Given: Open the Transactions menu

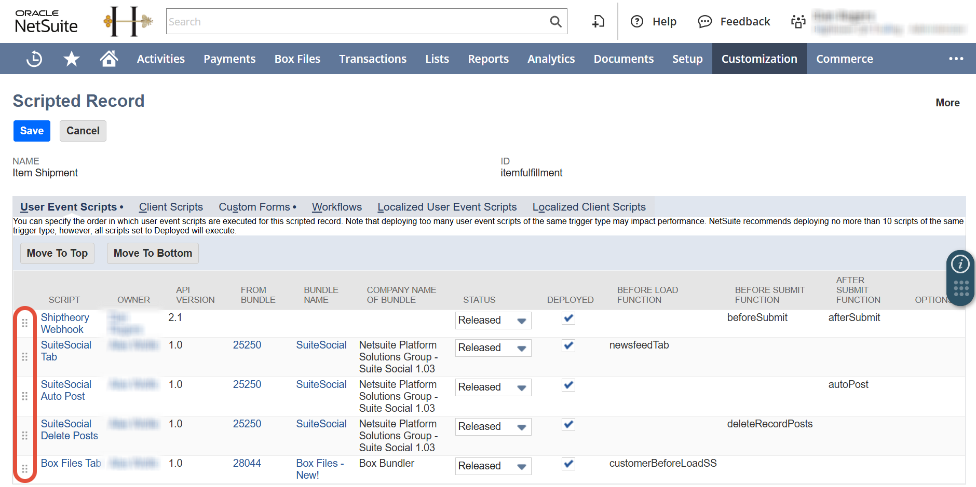Looking at the screenshot, I should click(373, 59).
